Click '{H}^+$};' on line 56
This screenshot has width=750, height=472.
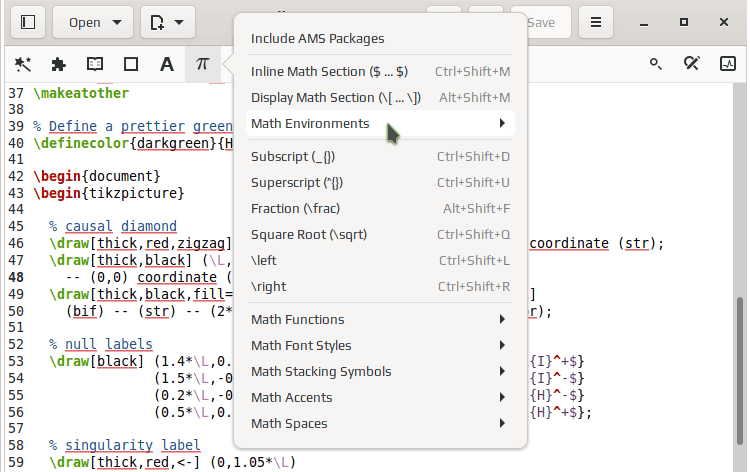click(561, 412)
